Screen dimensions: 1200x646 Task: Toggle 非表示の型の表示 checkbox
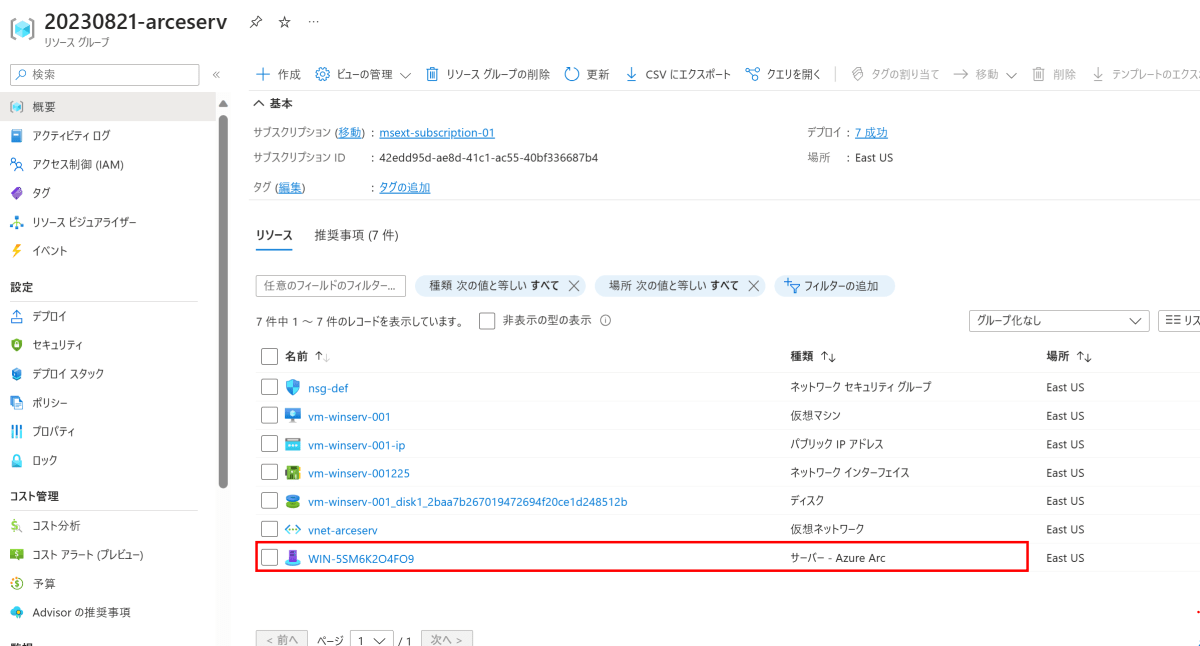click(x=487, y=321)
